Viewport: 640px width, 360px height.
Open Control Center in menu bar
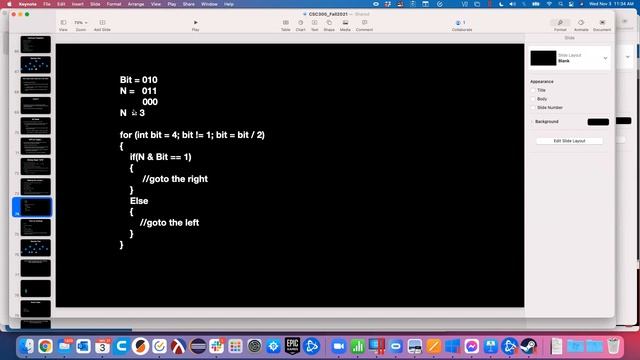(571, 4)
